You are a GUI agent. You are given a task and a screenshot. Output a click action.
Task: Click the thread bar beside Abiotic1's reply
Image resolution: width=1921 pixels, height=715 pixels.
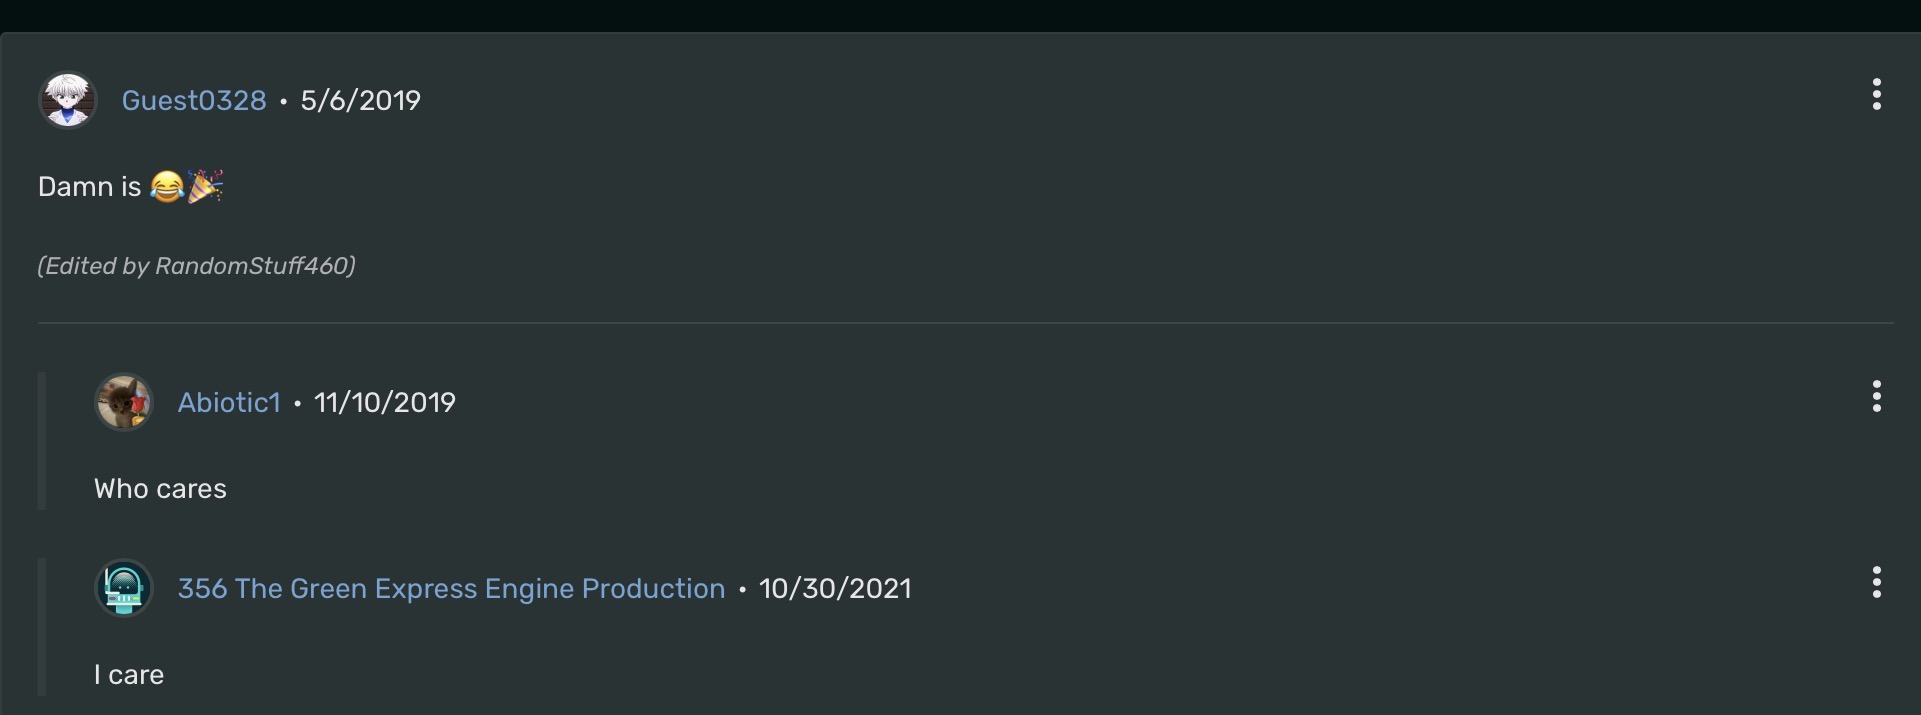click(x=42, y=441)
